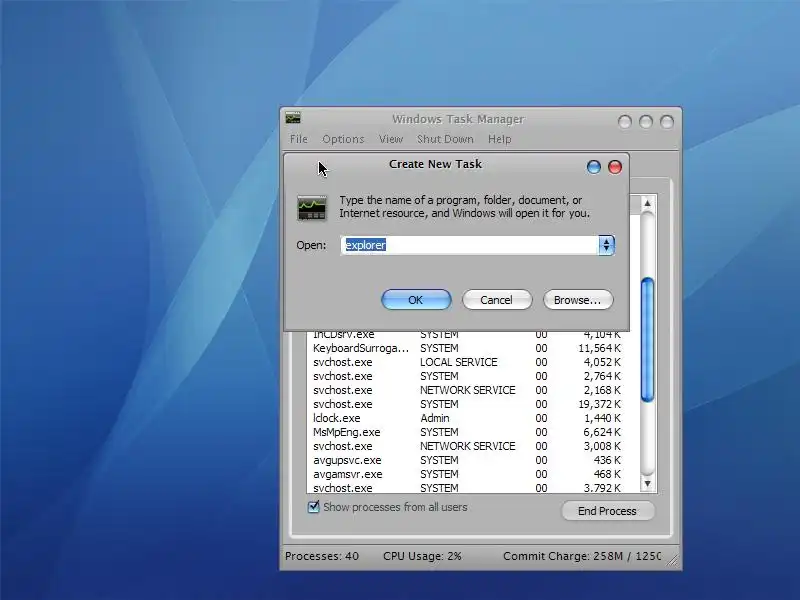This screenshot has height=600, width=800.
Task: Open the Options menu
Action: click(343, 139)
